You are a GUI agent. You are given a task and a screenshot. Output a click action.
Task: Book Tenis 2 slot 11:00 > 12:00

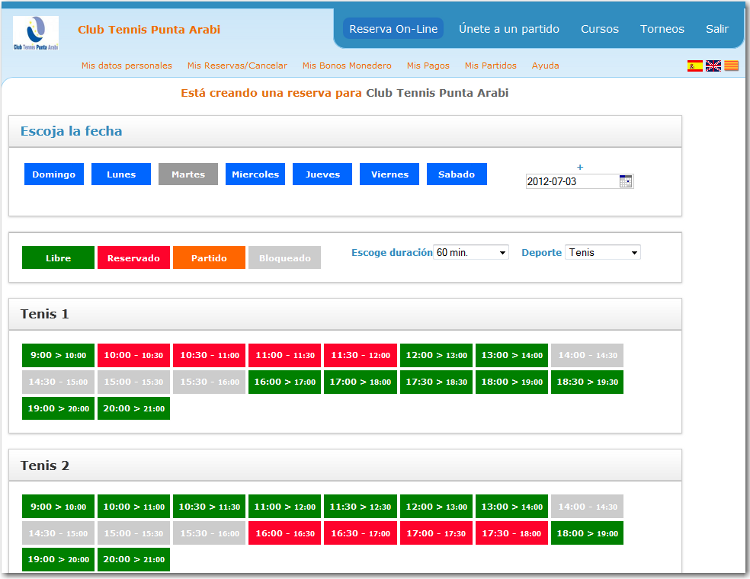pyautogui.click(x=285, y=506)
